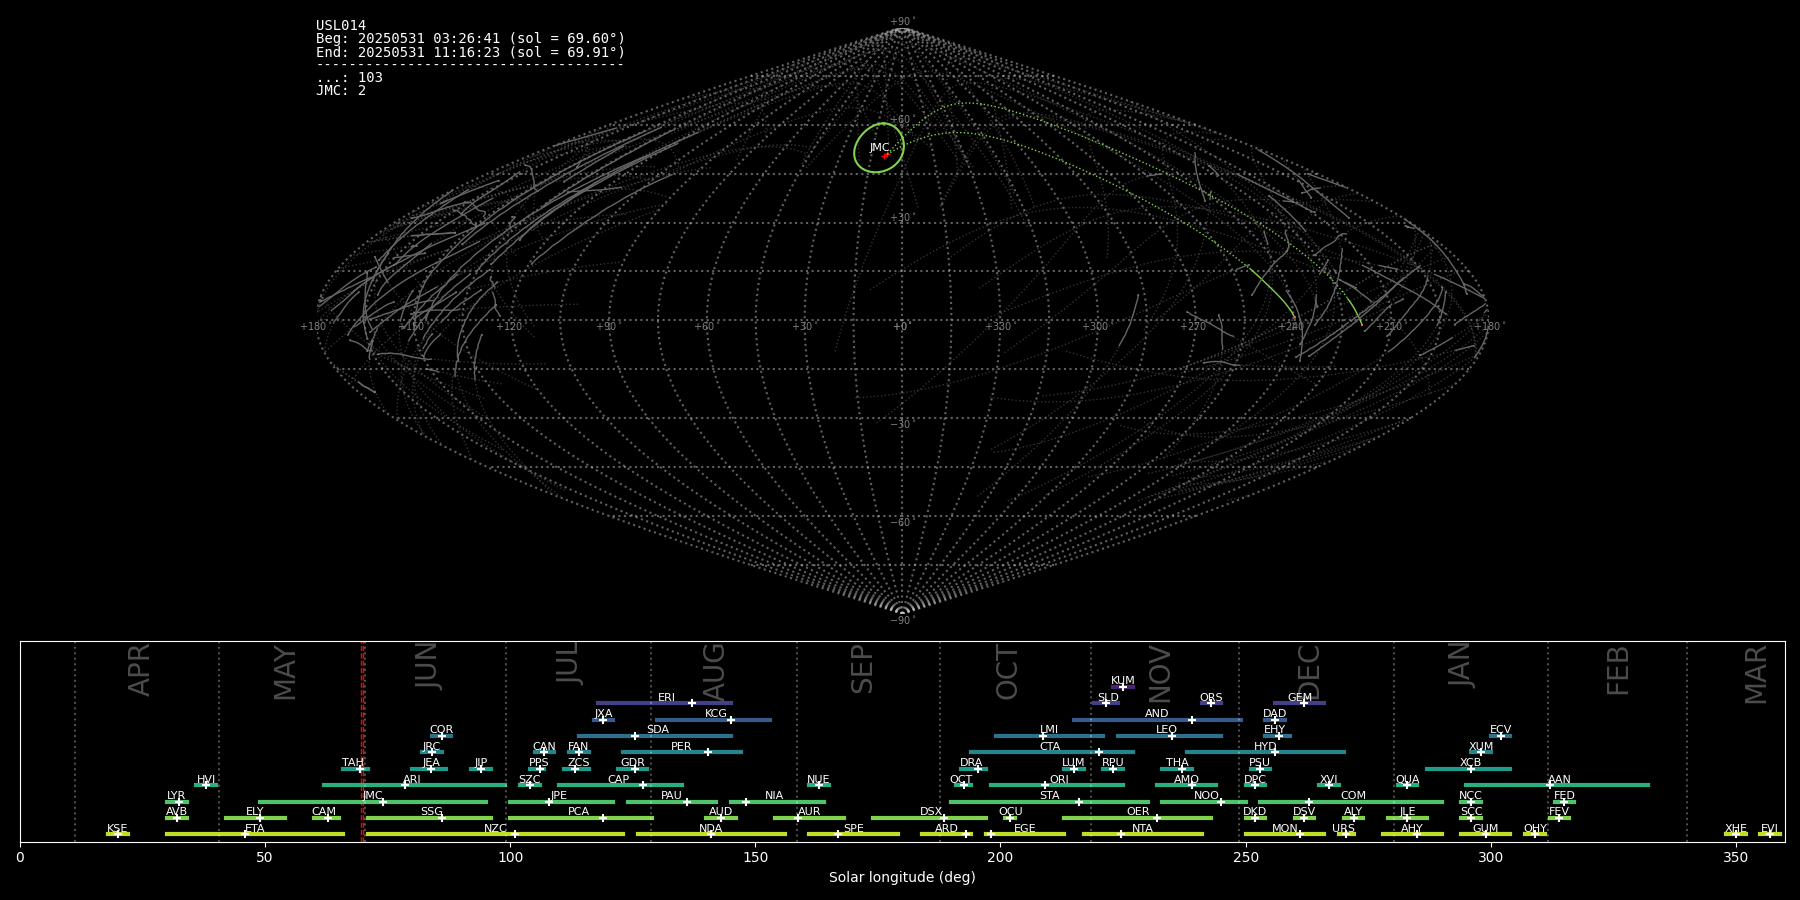Click the red dashed current-date line in timeline
1800x900 pixels.
tap(362, 740)
